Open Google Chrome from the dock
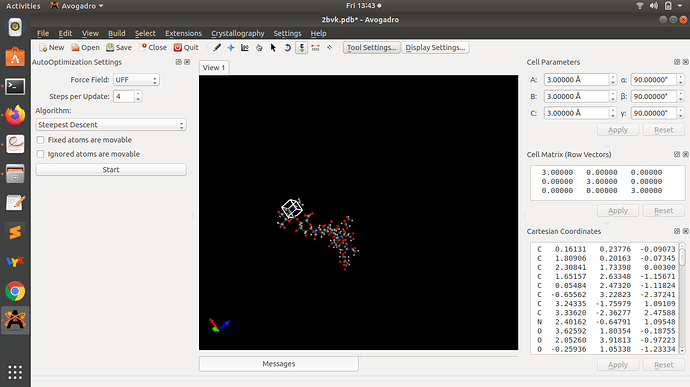690x387 pixels. [x=15, y=291]
